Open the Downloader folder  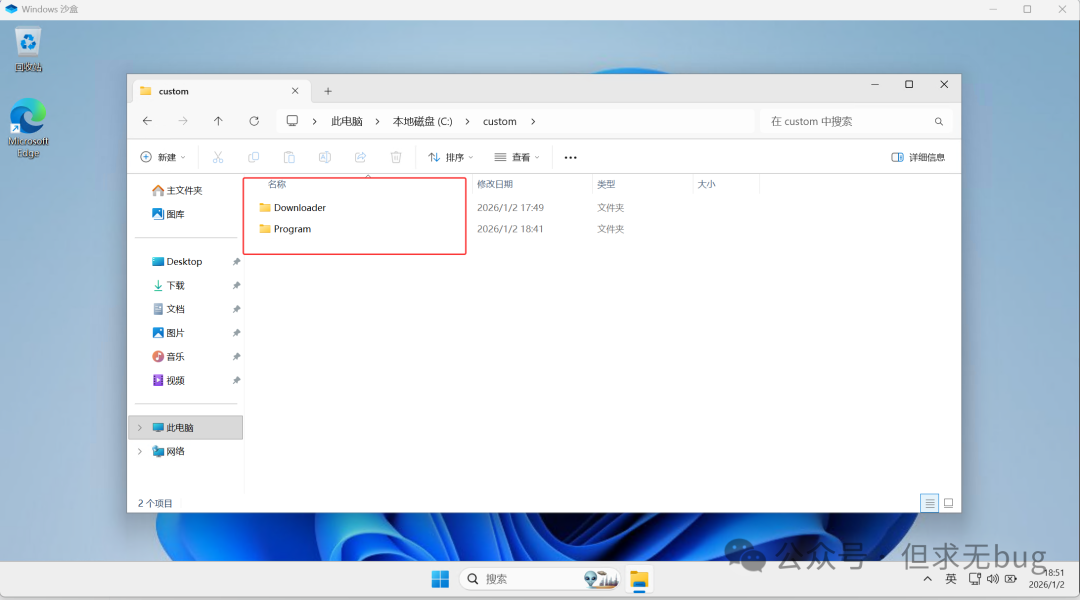coord(299,208)
